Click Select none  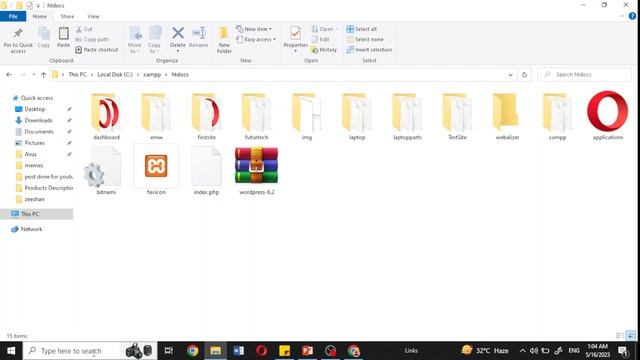tap(365, 39)
